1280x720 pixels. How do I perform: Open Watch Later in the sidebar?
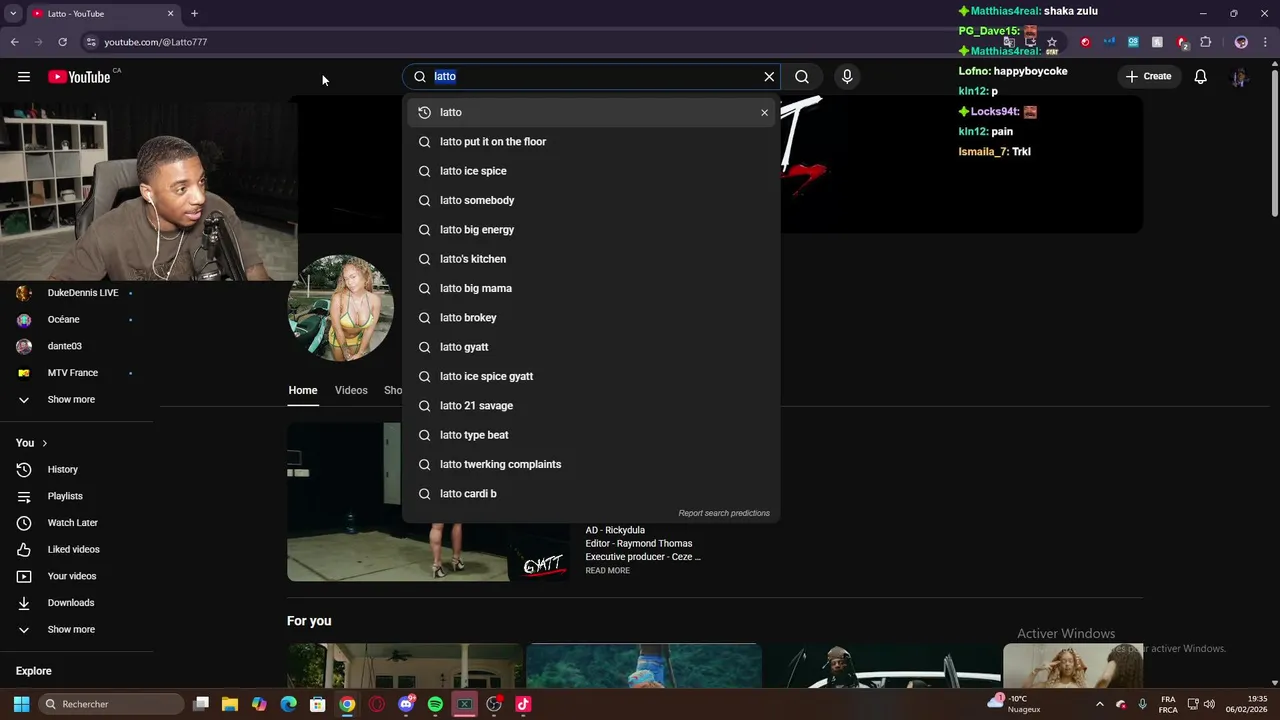tap(77, 523)
